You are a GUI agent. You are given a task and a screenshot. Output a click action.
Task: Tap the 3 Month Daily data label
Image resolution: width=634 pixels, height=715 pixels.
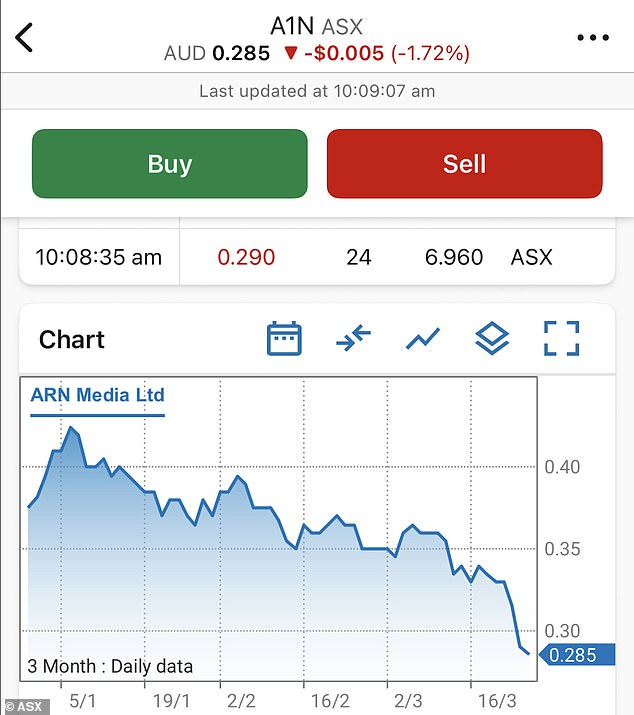pyautogui.click(x=110, y=666)
